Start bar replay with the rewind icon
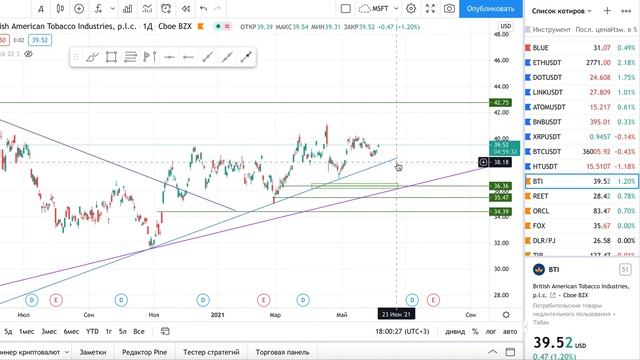 (186, 9)
